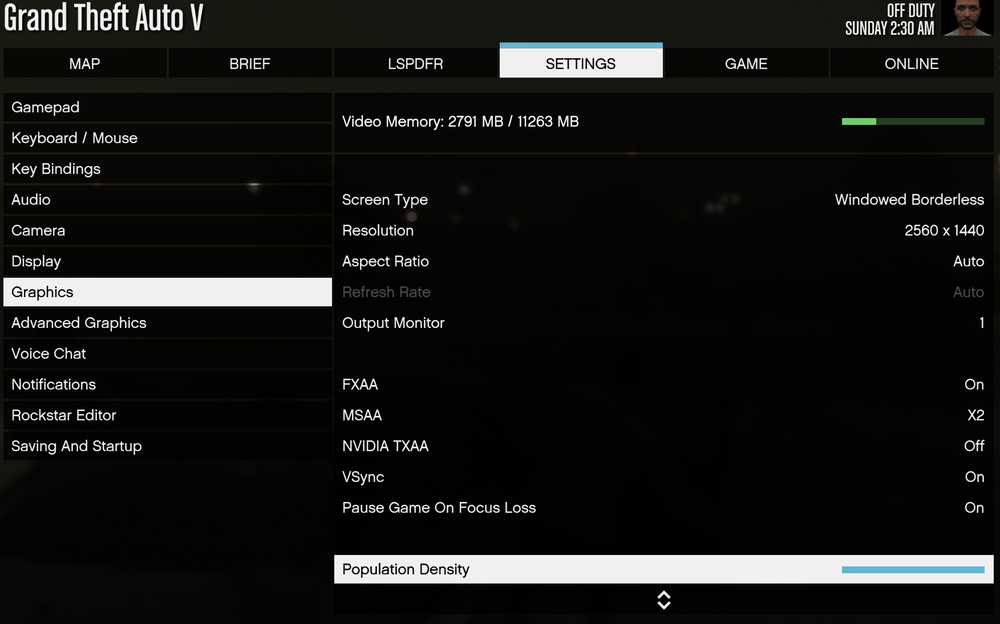Change the Aspect Ratio Auto value
1000x624 pixels.
[x=969, y=261]
